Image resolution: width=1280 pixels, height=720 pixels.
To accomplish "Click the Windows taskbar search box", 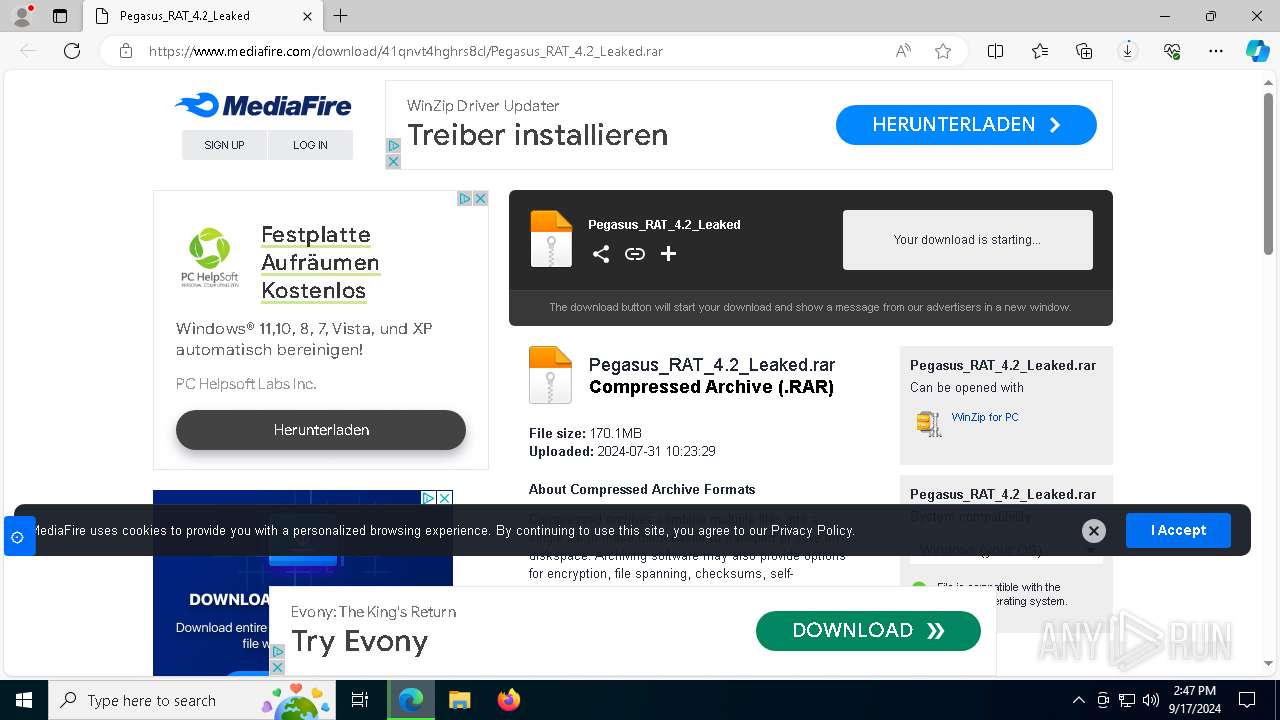I will (192, 700).
